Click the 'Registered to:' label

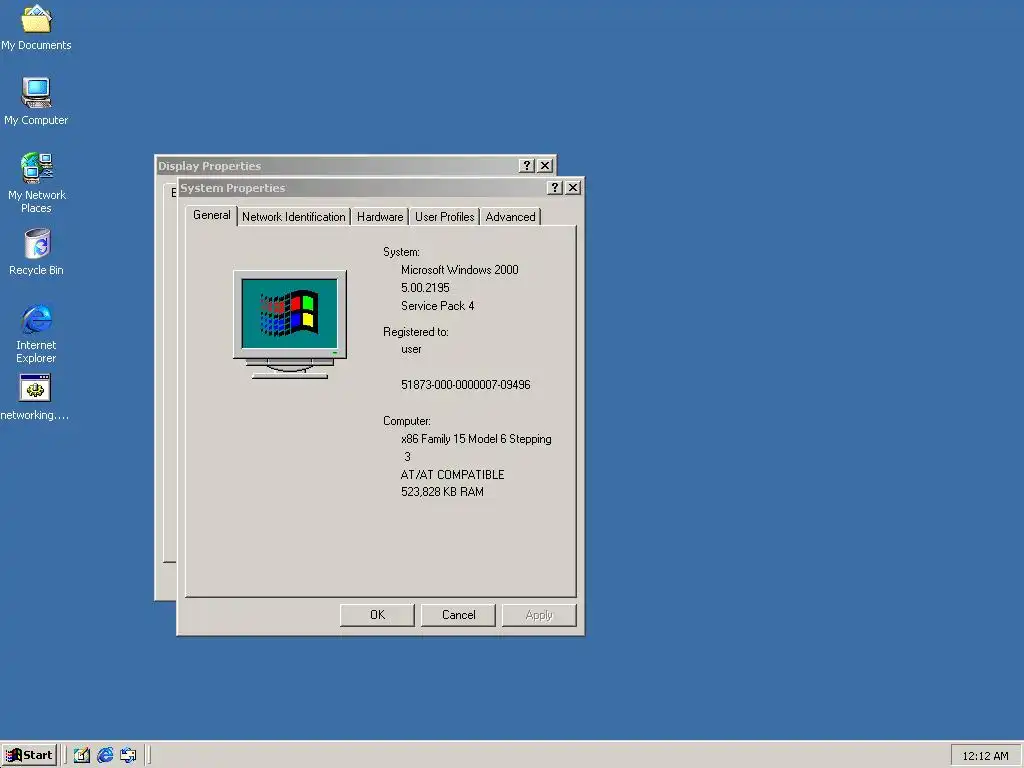click(x=415, y=332)
